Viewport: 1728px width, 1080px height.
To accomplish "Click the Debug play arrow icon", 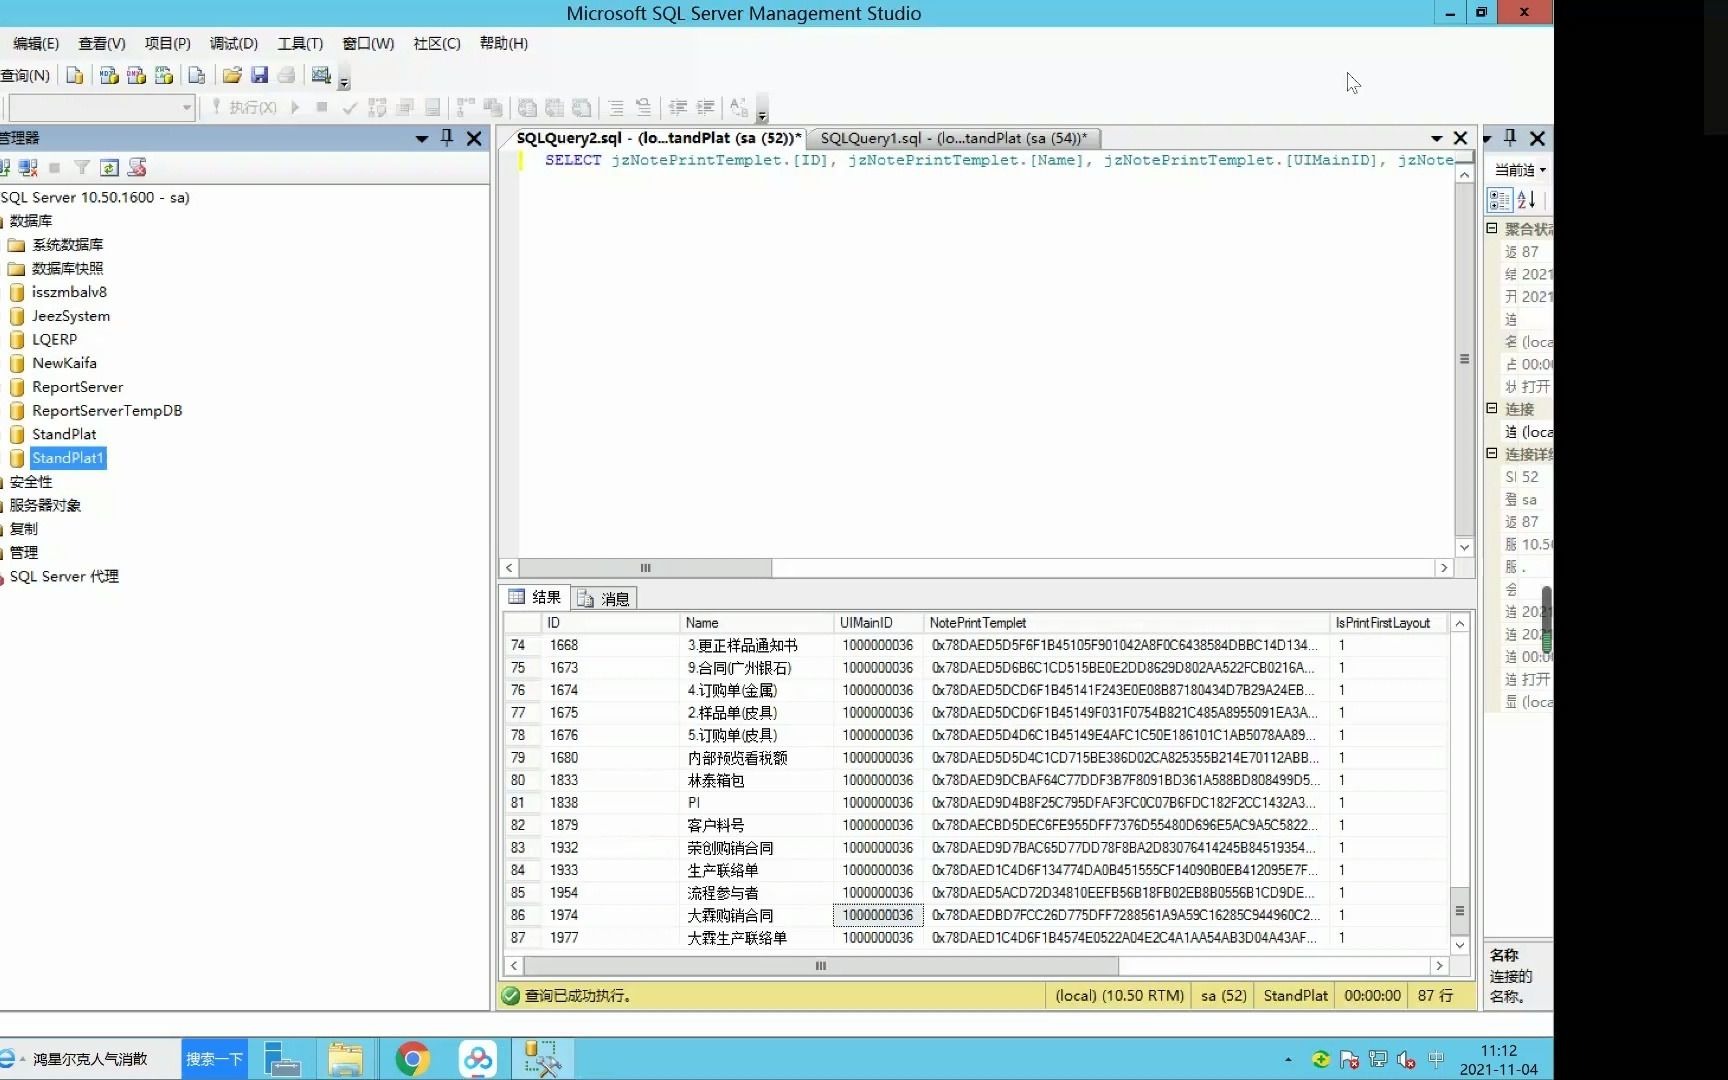I will point(295,107).
